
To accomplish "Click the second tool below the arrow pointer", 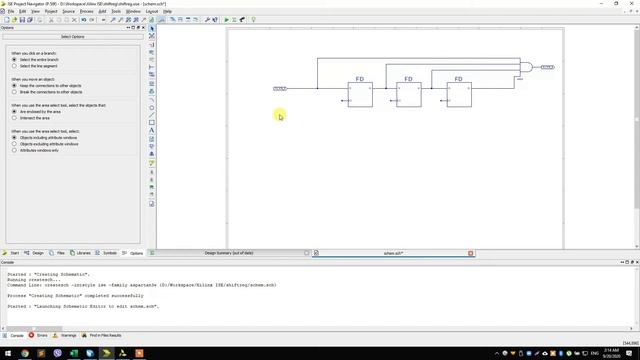I will [x=152, y=45].
